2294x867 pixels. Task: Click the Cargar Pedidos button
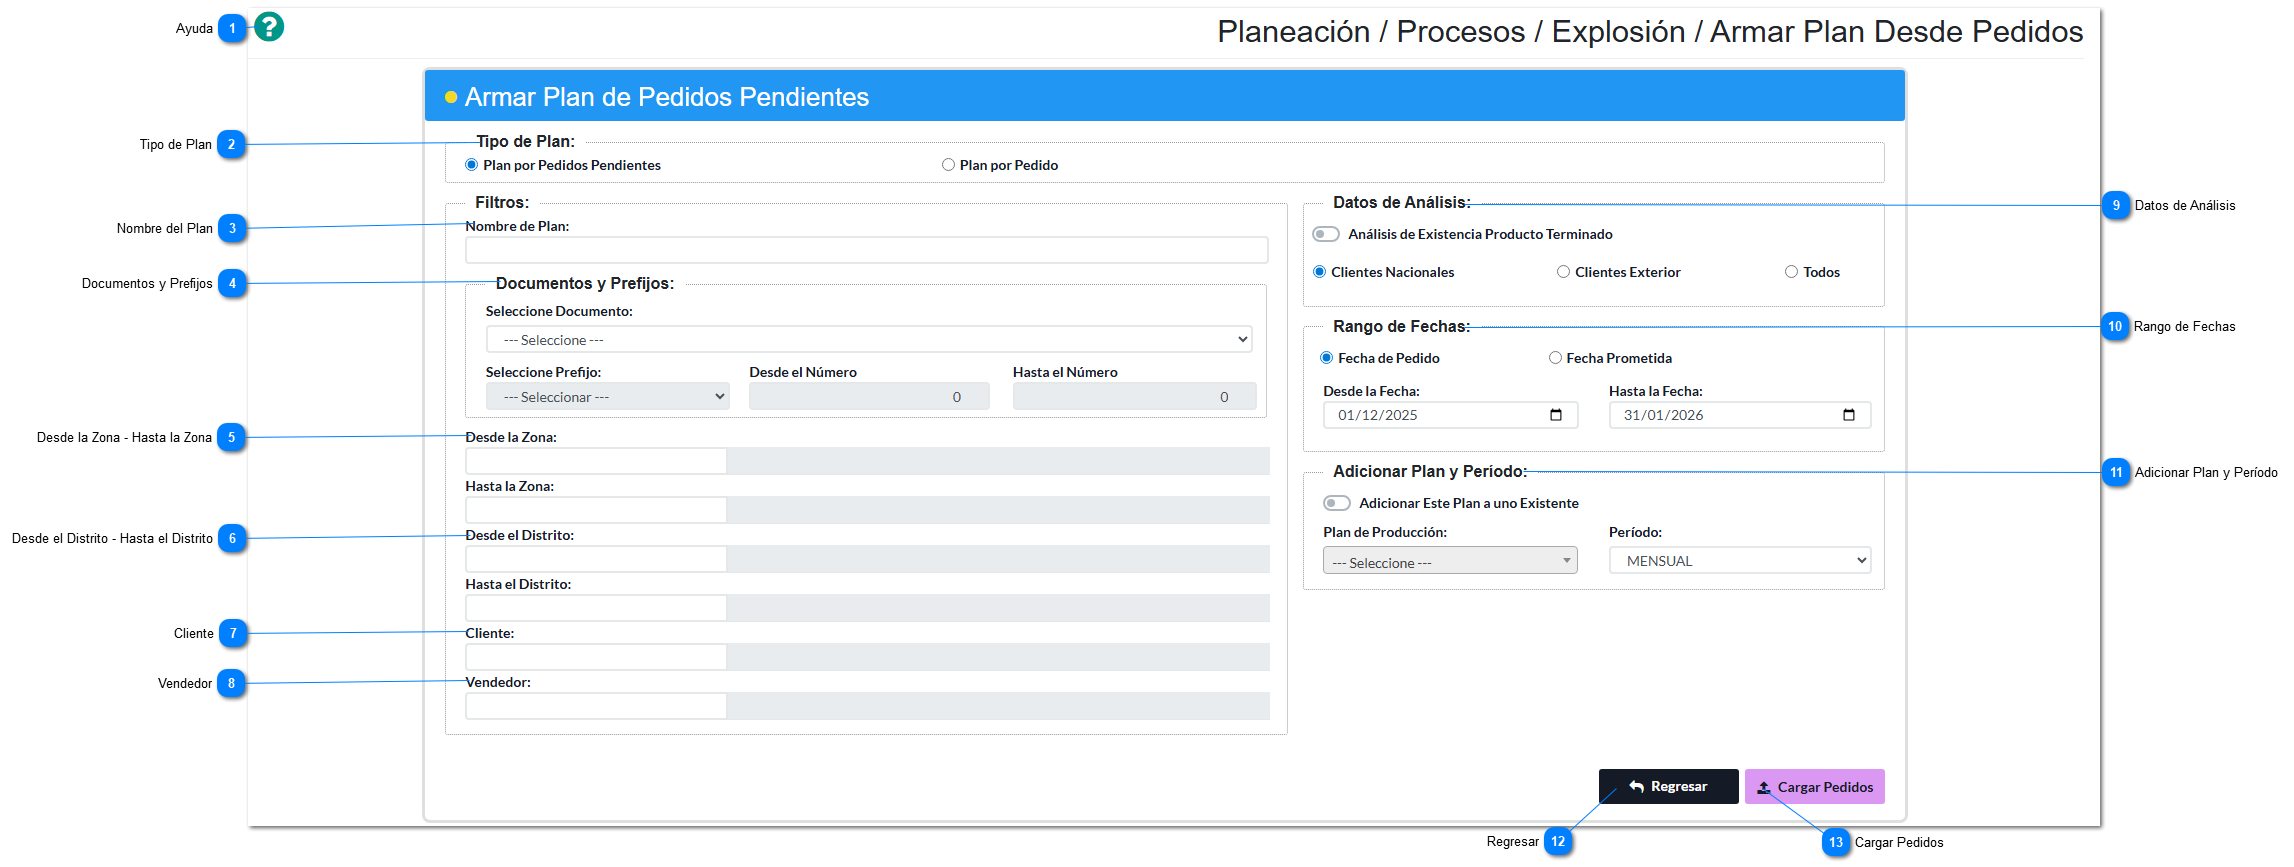tap(1814, 787)
